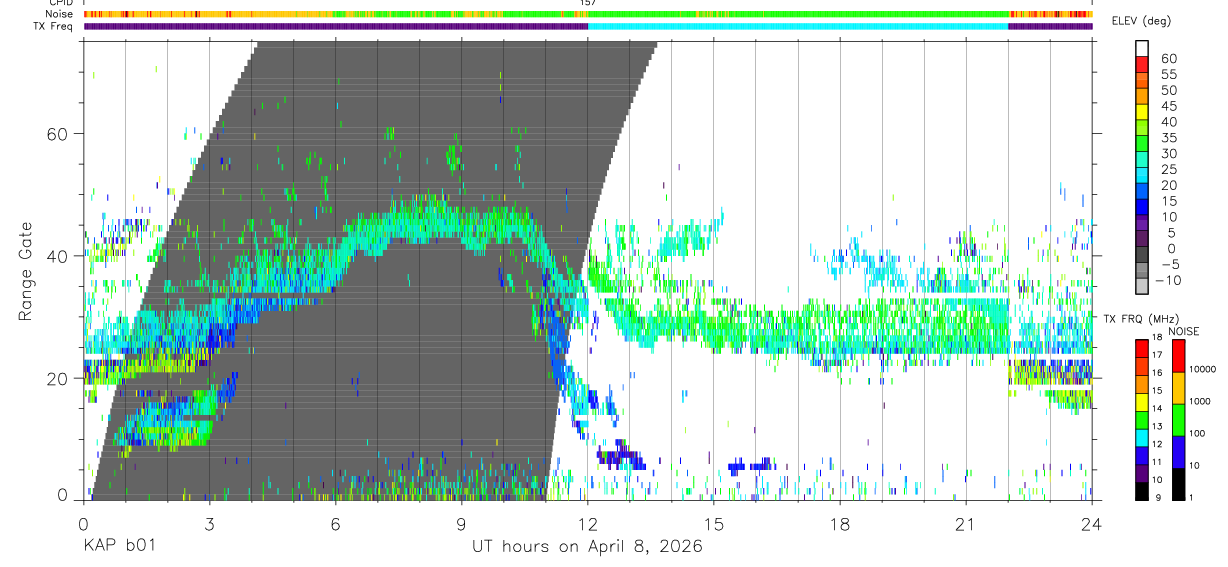Click the Noise strip above the plot
The image size is (1228, 567).
tap(588, 14)
